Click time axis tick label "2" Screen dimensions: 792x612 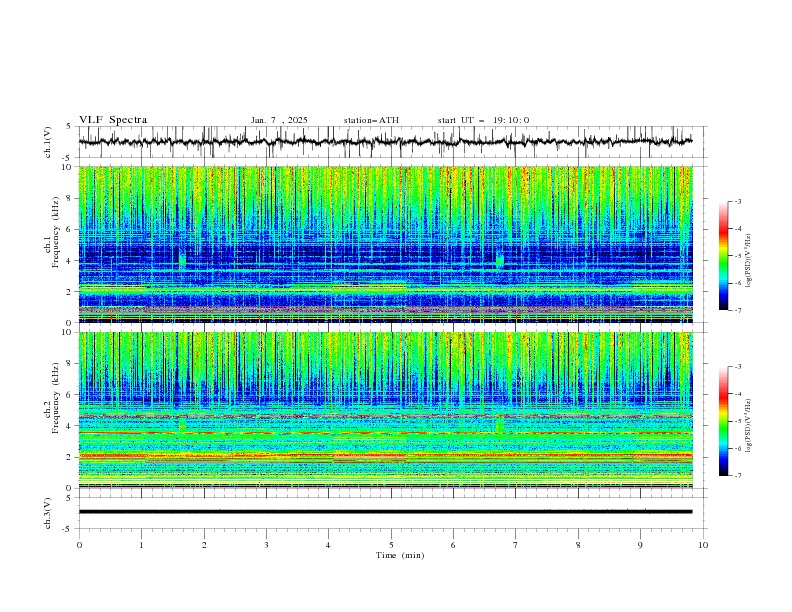(204, 545)
